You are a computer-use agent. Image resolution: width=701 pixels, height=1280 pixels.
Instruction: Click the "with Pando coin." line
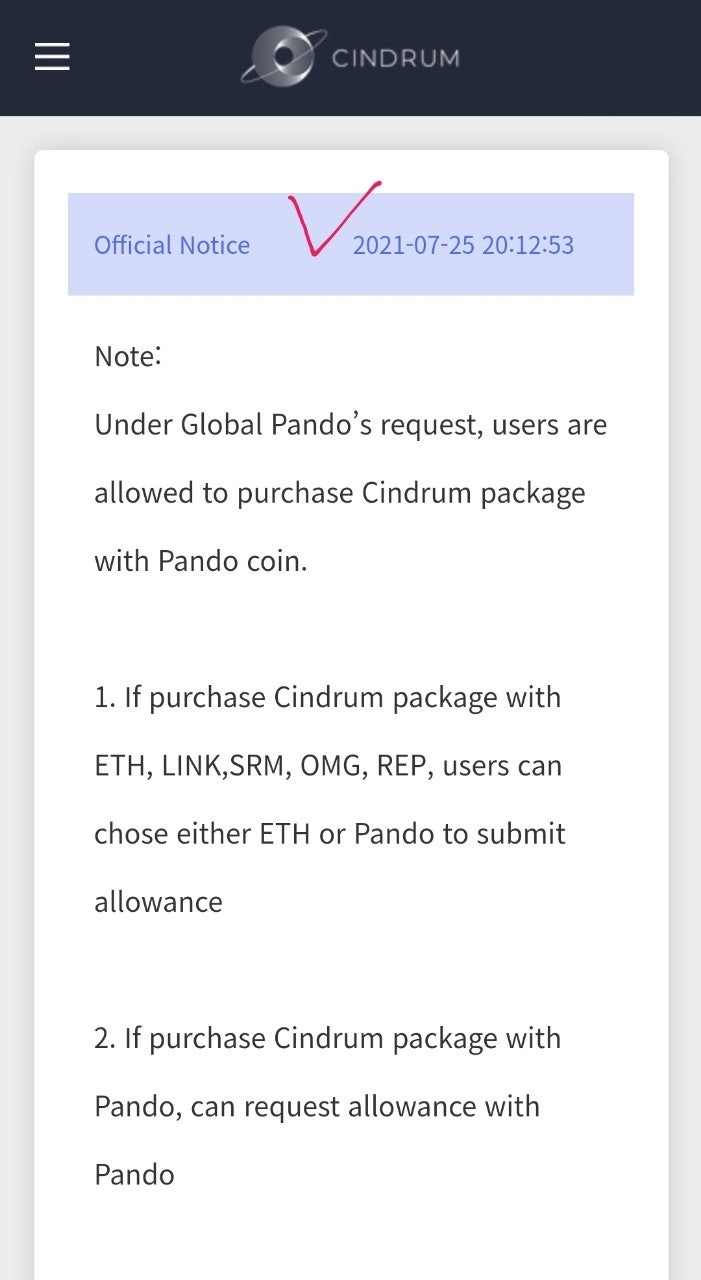pyautogui.click(x=201, y=561)
